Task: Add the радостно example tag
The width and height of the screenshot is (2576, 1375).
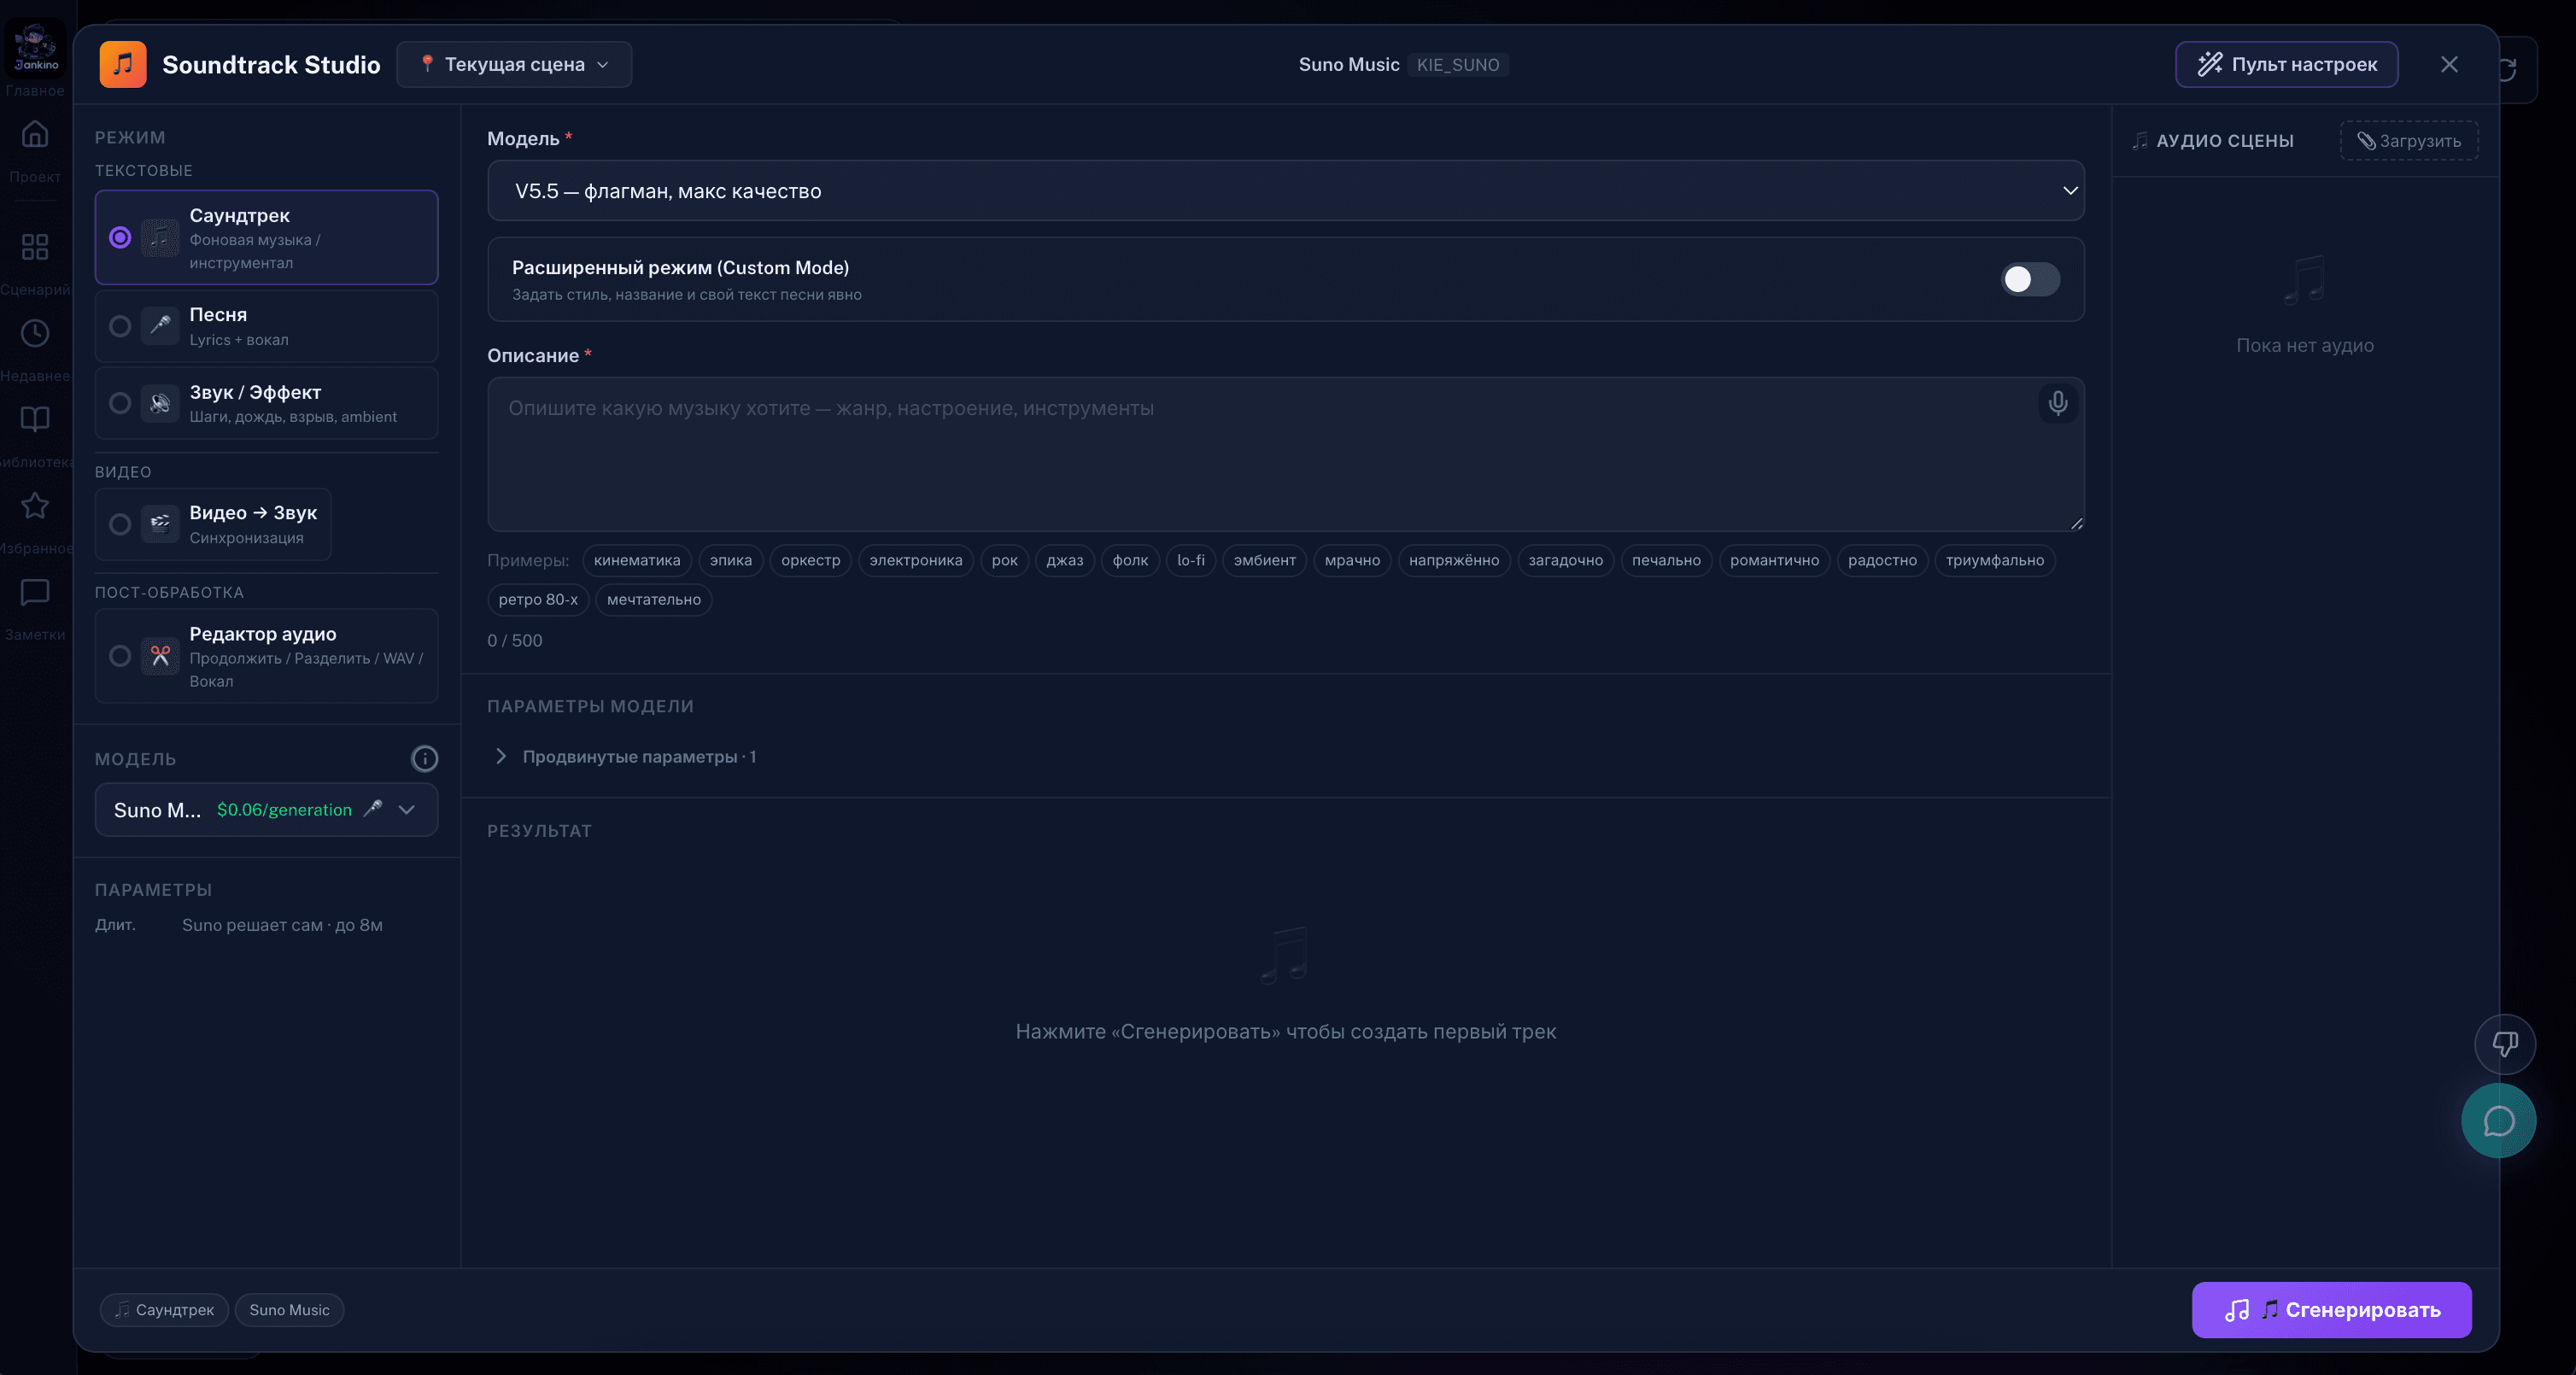Action: 1882,560
